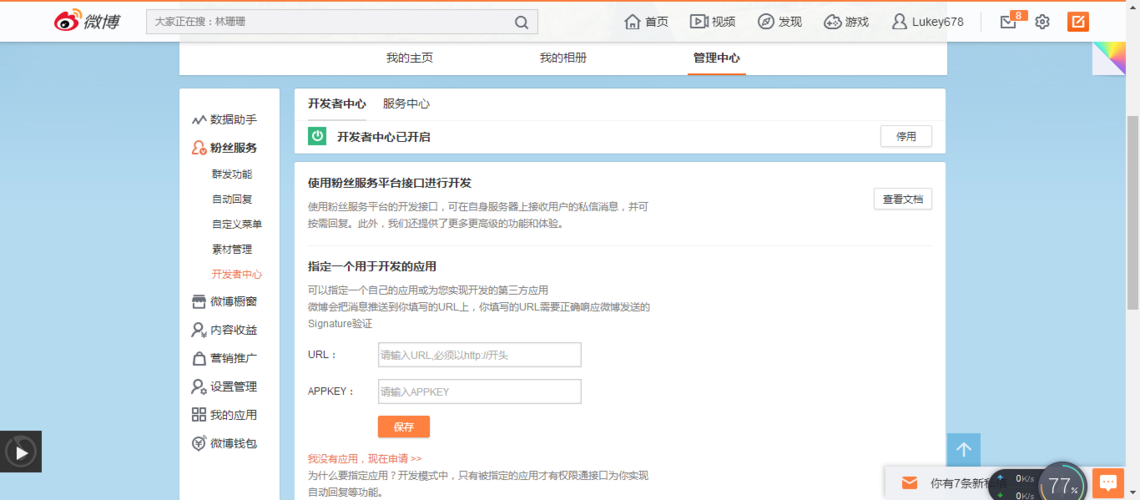Open the settings gear icon

click(x=1042, y=22)
